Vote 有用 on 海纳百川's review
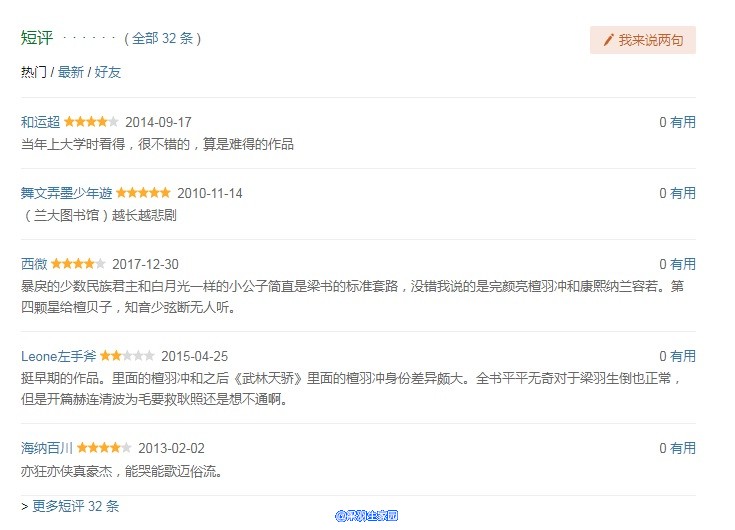This screenshot has height=530, width=735. point(683,448)
